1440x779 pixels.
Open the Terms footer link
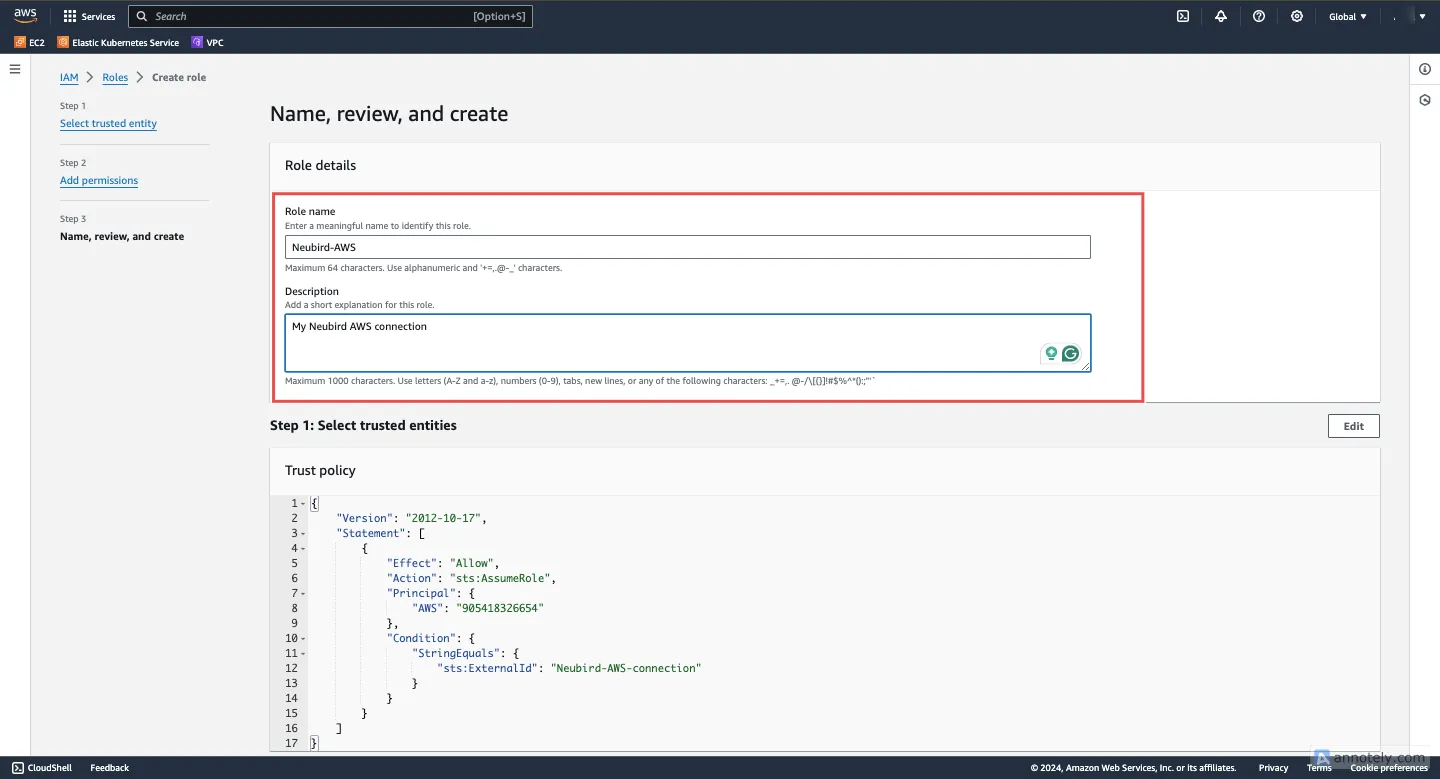tap(1319, 768)
